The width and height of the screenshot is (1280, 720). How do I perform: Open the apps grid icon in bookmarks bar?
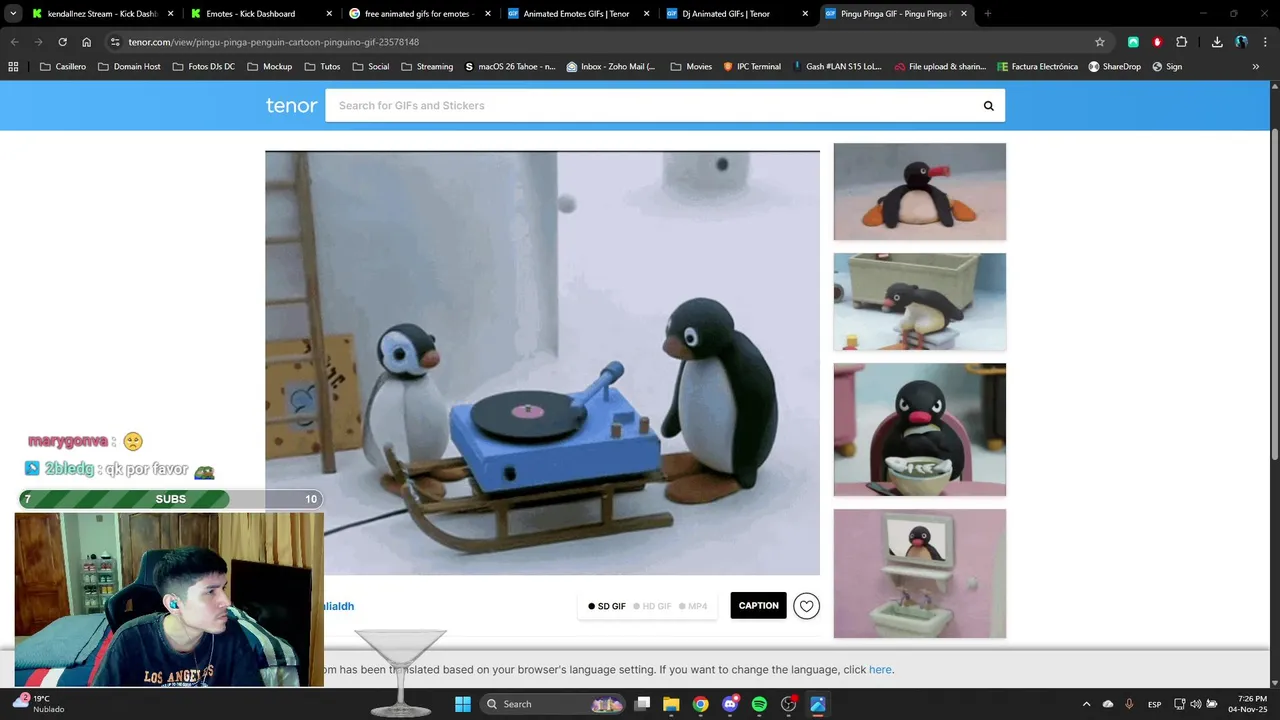(13, 67)
